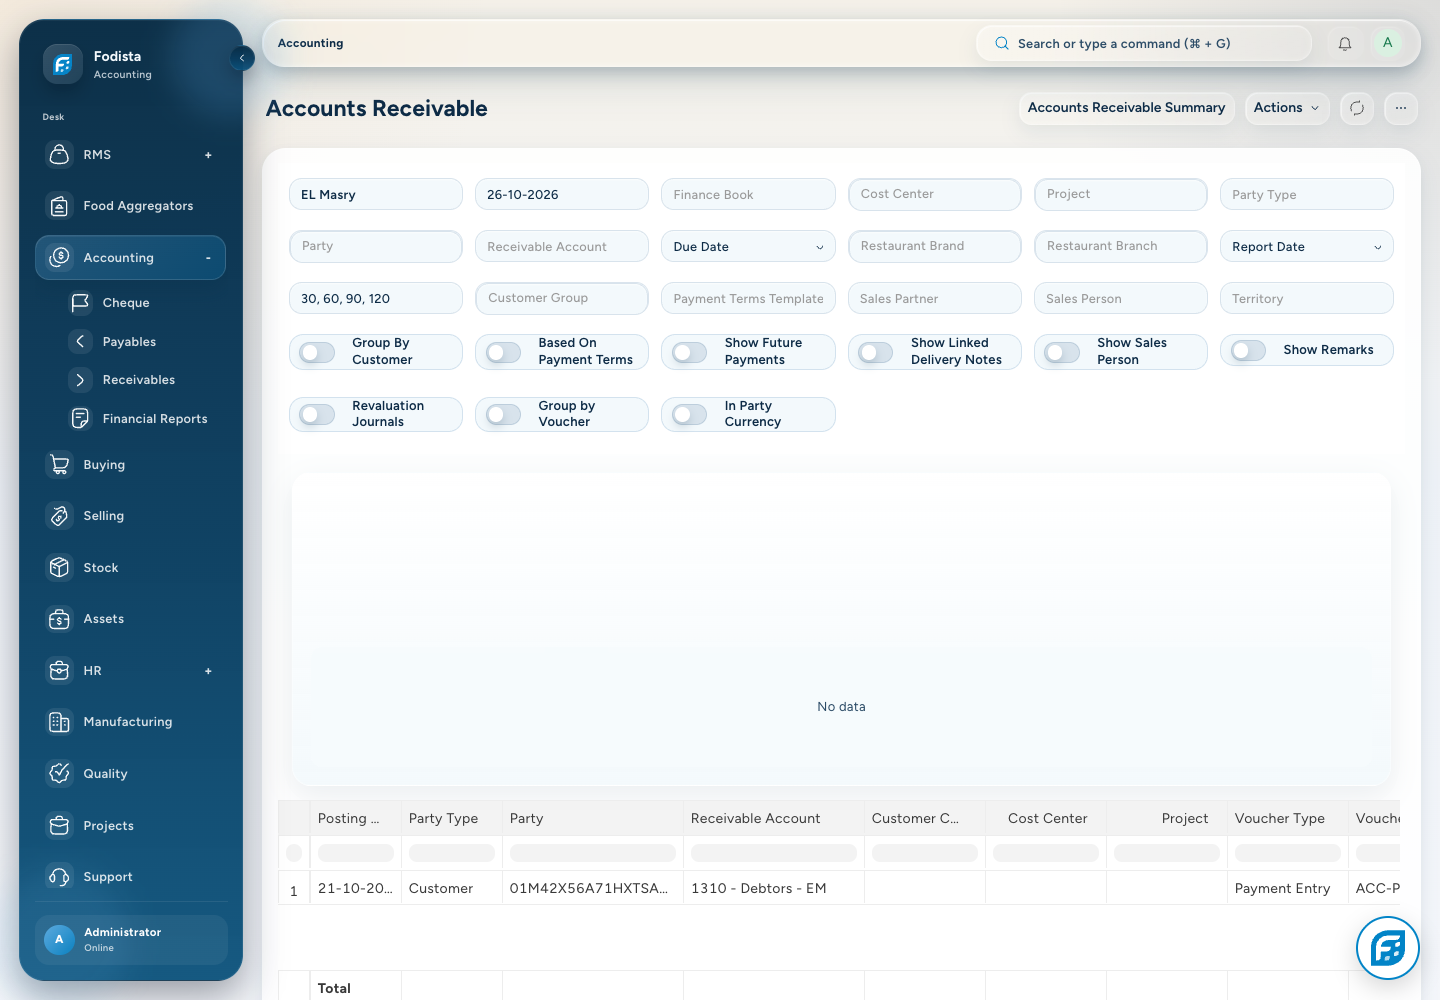Click the Accounts Receivable Summary button
This screenshot has width=1440, height=1000.
tap(1127, 108)
